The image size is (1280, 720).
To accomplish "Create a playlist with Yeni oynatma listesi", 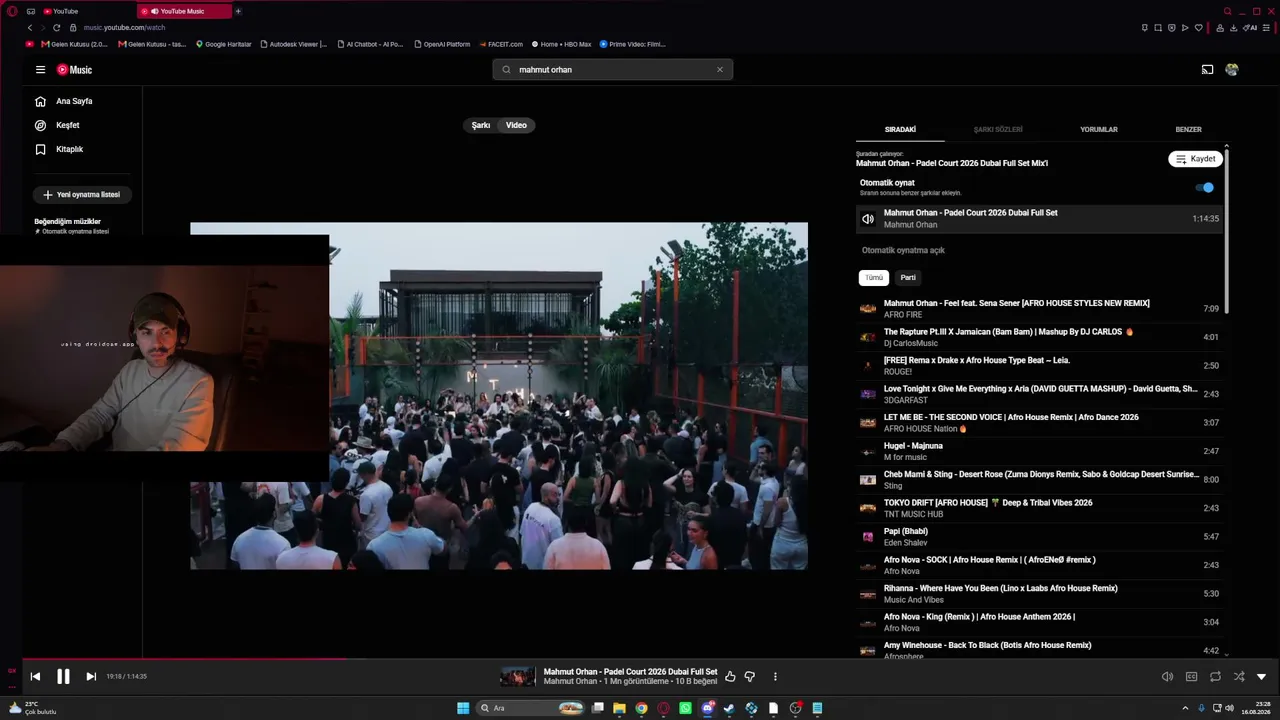I will point(83,195).
